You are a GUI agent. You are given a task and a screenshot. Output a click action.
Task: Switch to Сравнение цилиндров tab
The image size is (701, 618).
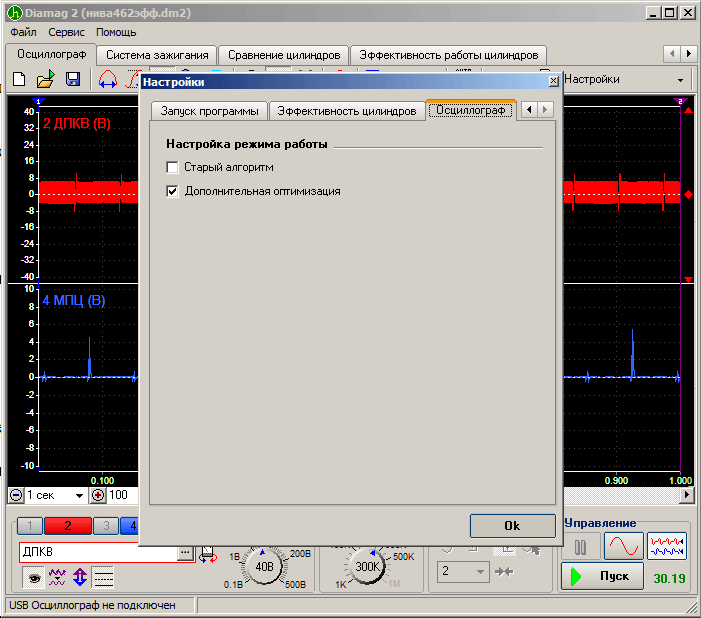coord(284,55)
